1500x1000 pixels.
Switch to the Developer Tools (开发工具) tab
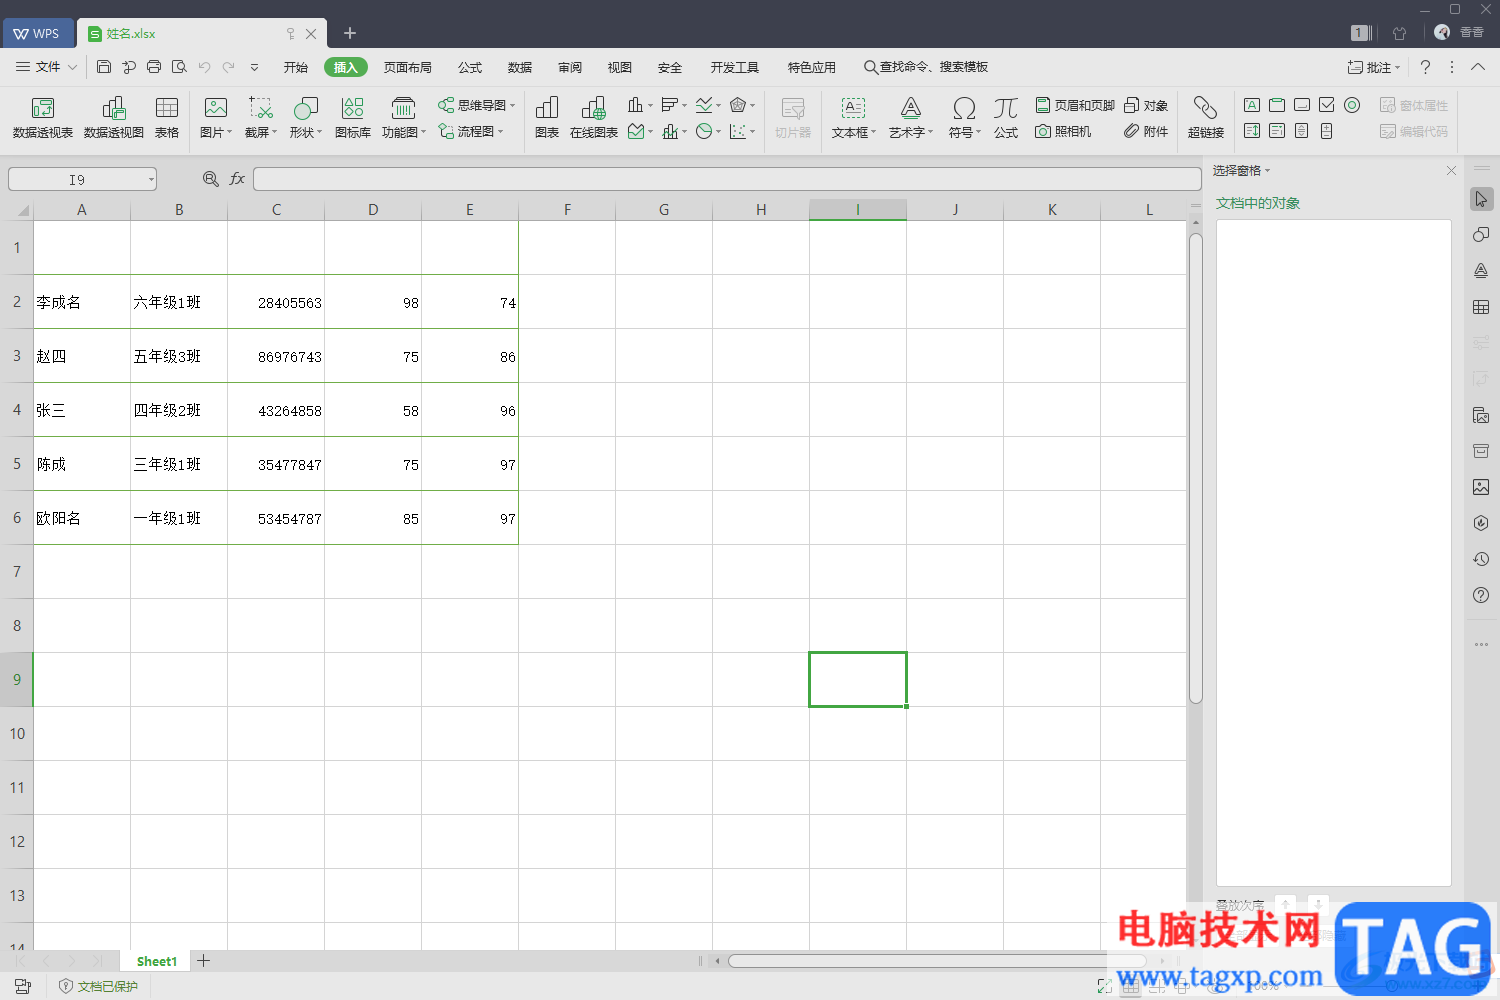(734, 67)
